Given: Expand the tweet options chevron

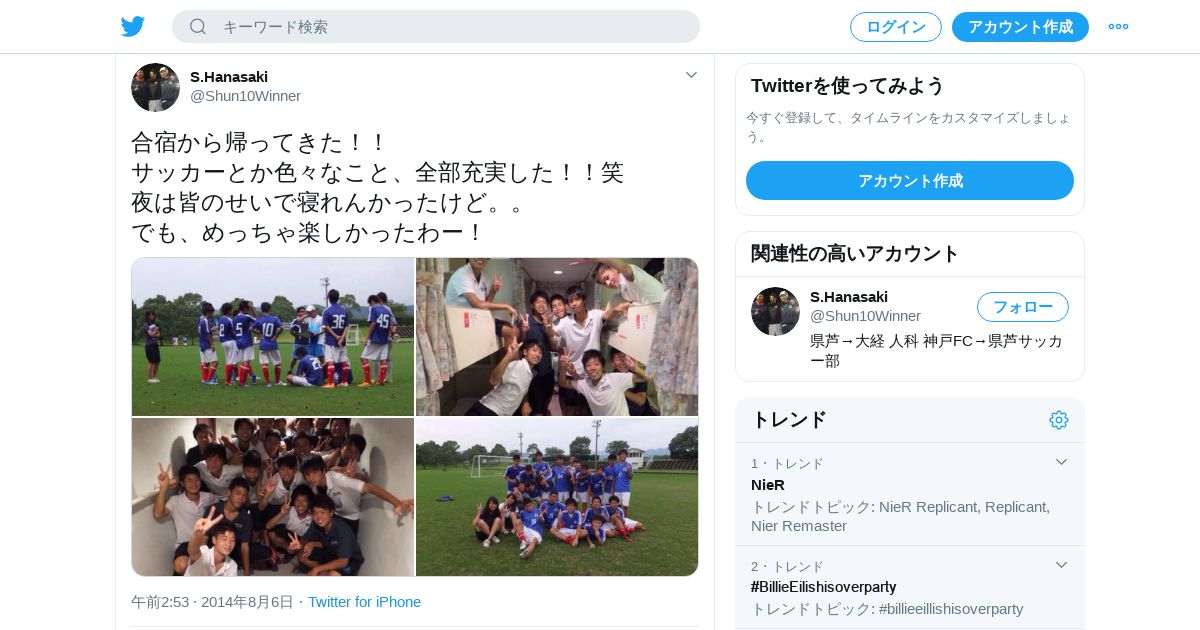Looking at the screenshot, I should pyautogui.click(x=691, y=75).
